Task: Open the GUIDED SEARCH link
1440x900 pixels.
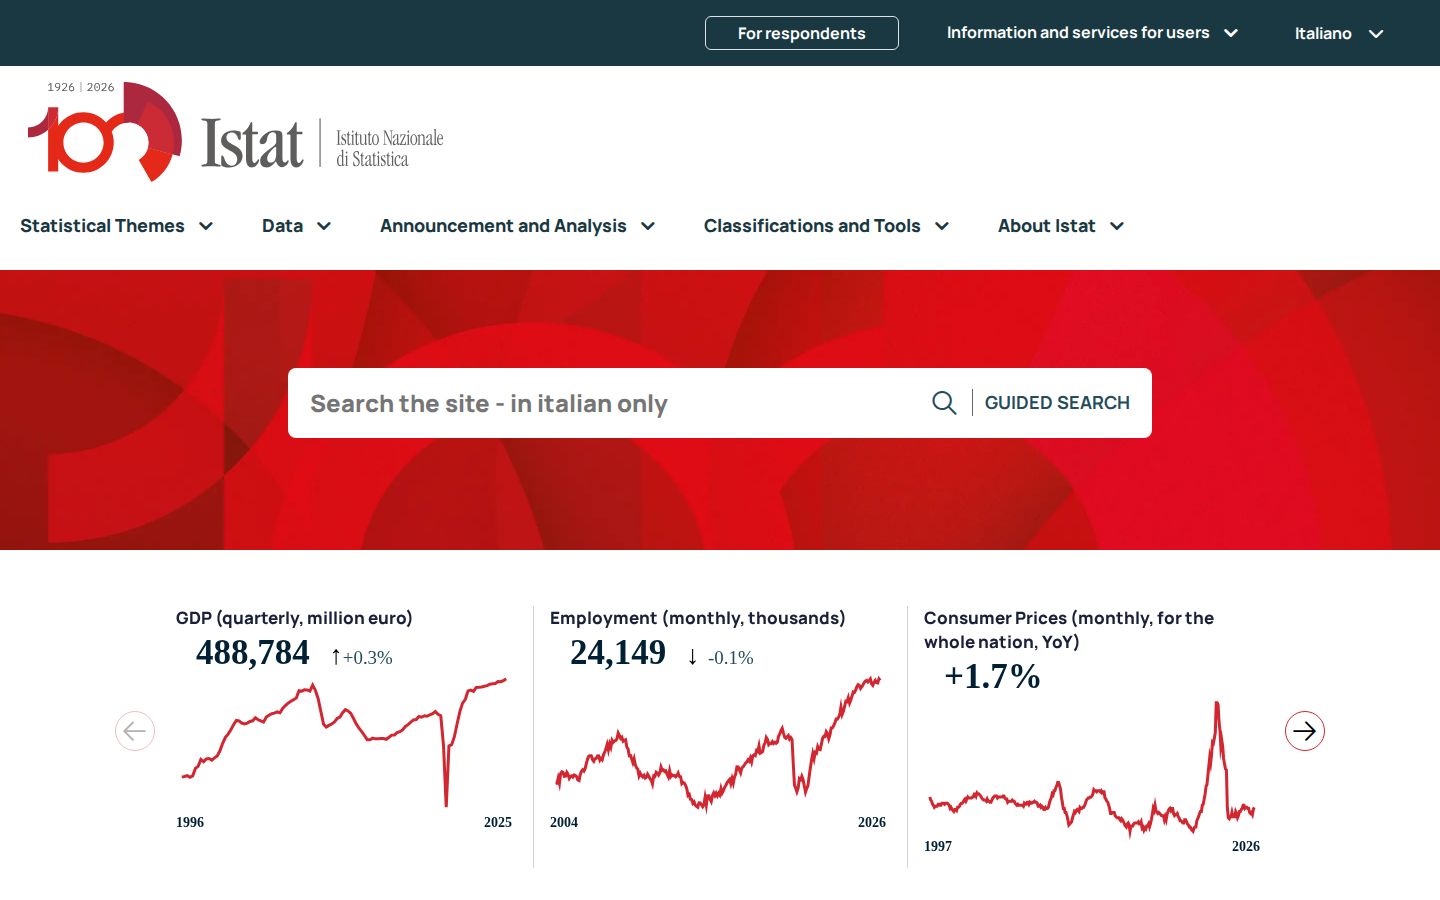Action: click(x=1057, y=403)
